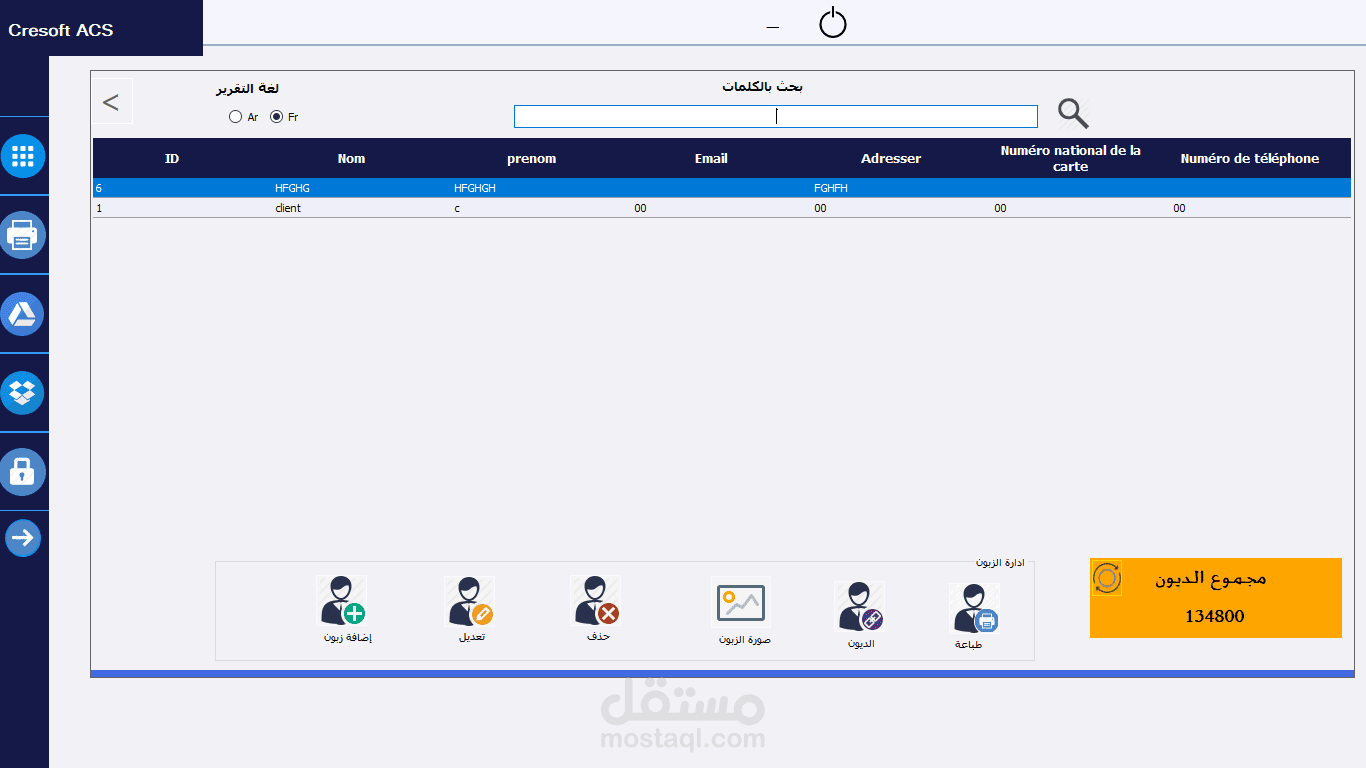
Task: Click in the keyword search field
Action: (x=776, y=117)
